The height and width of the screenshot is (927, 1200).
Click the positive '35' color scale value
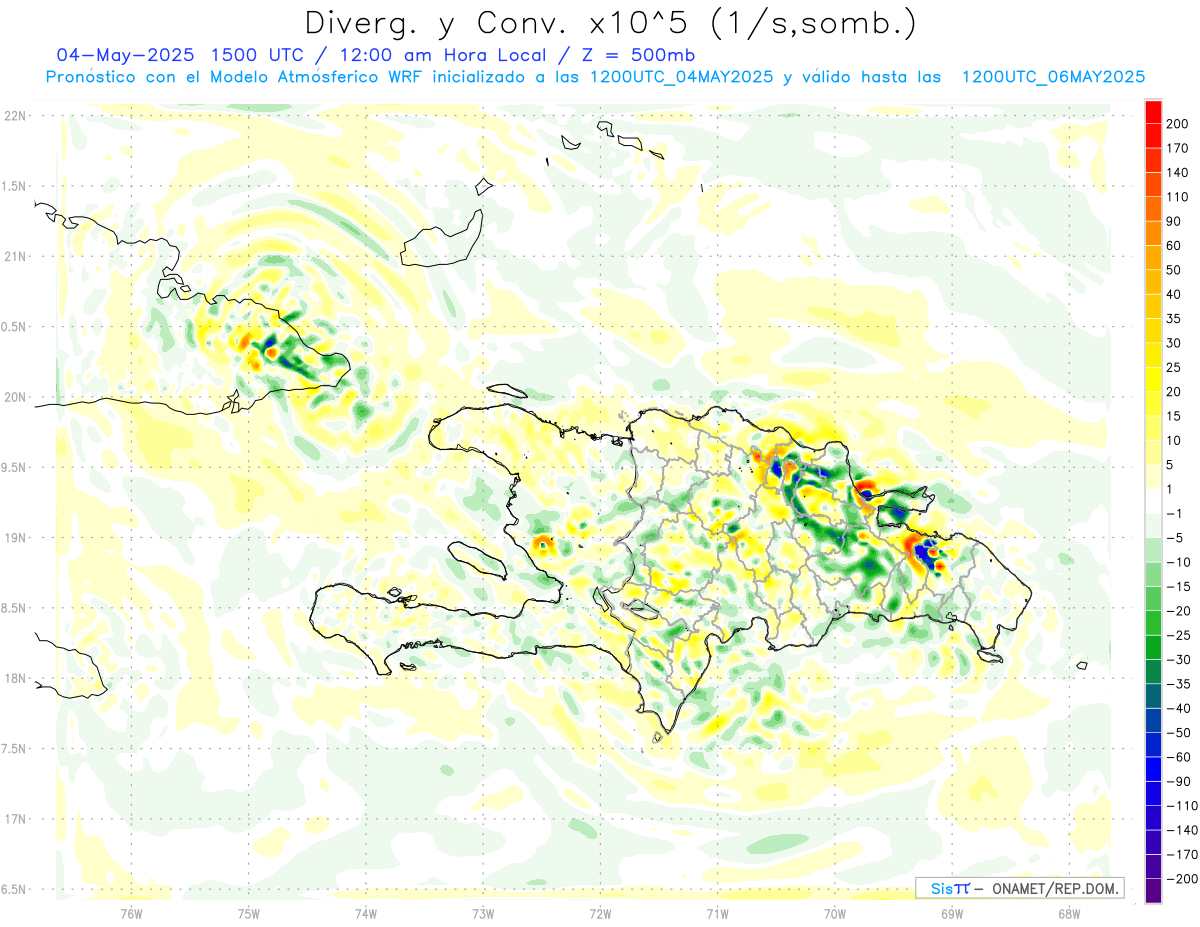(1174, 319)
